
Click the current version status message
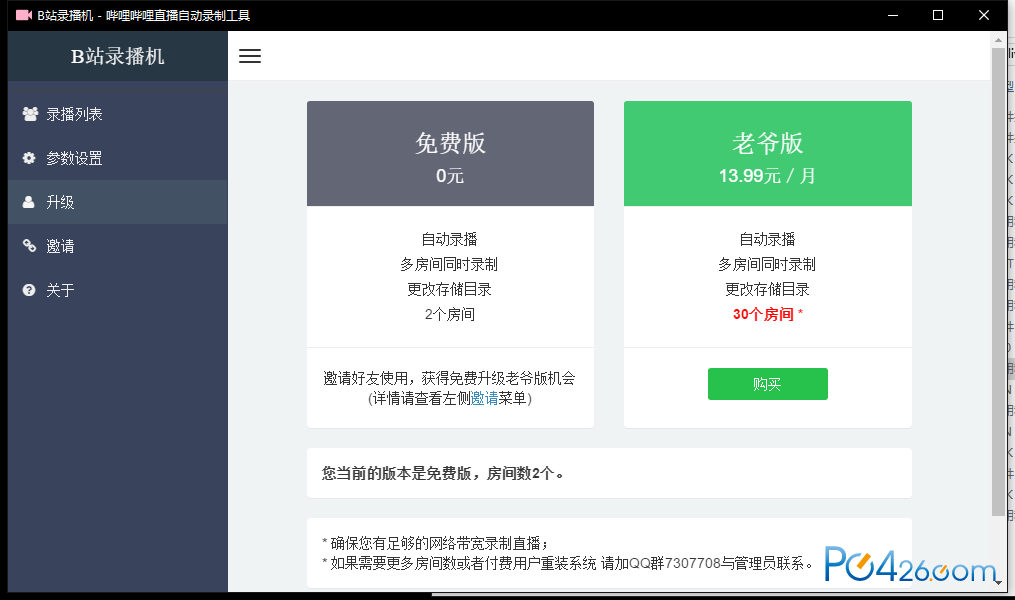tap(443, 474)
